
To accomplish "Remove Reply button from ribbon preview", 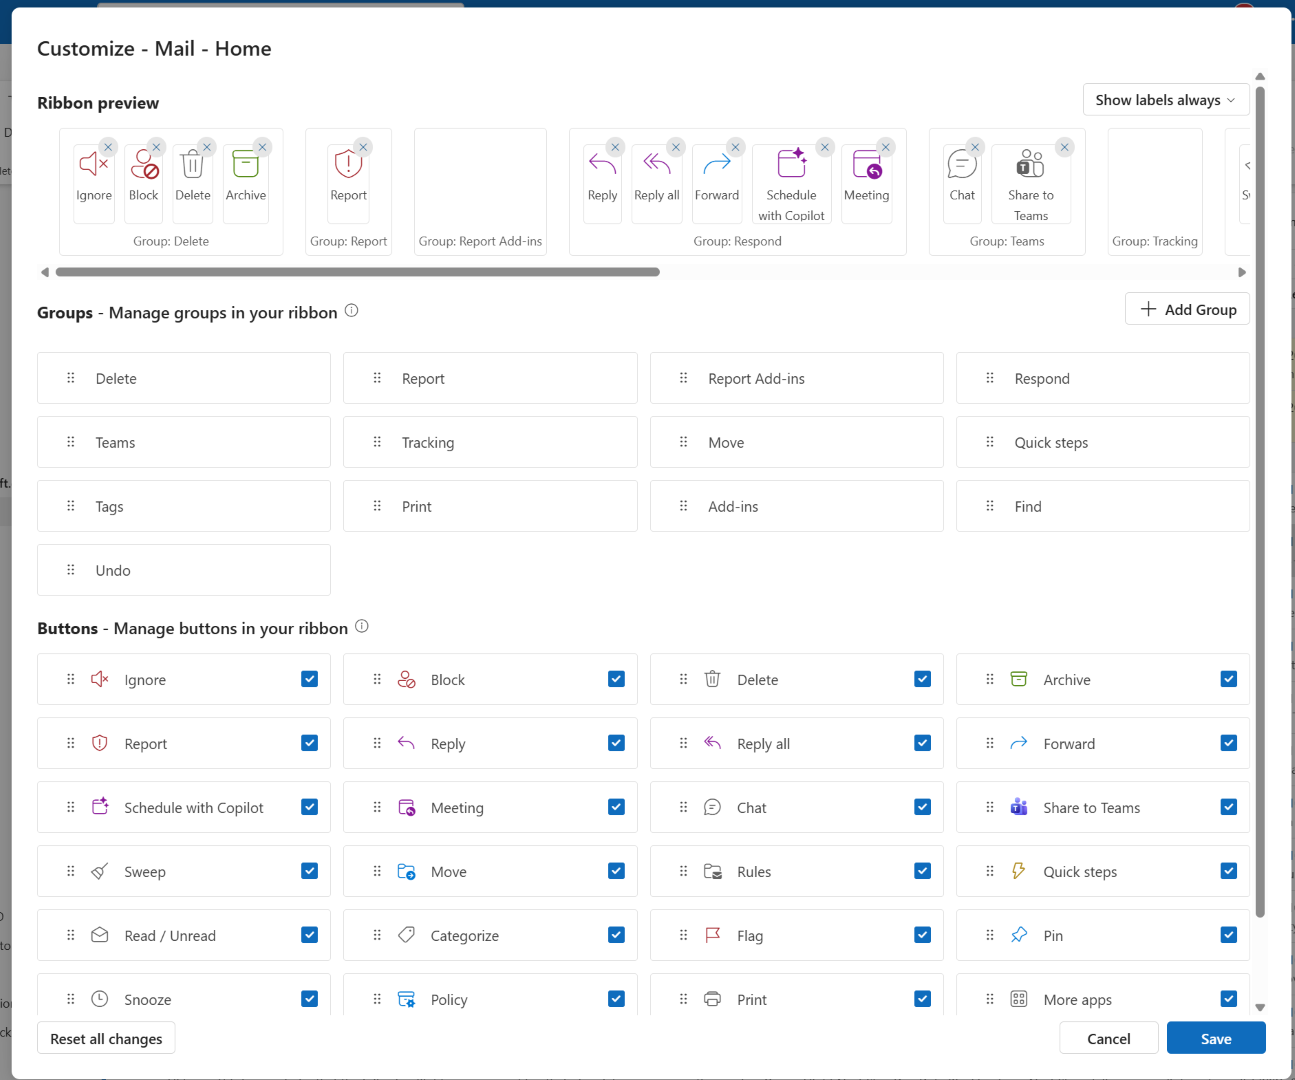I will [615, 147].
